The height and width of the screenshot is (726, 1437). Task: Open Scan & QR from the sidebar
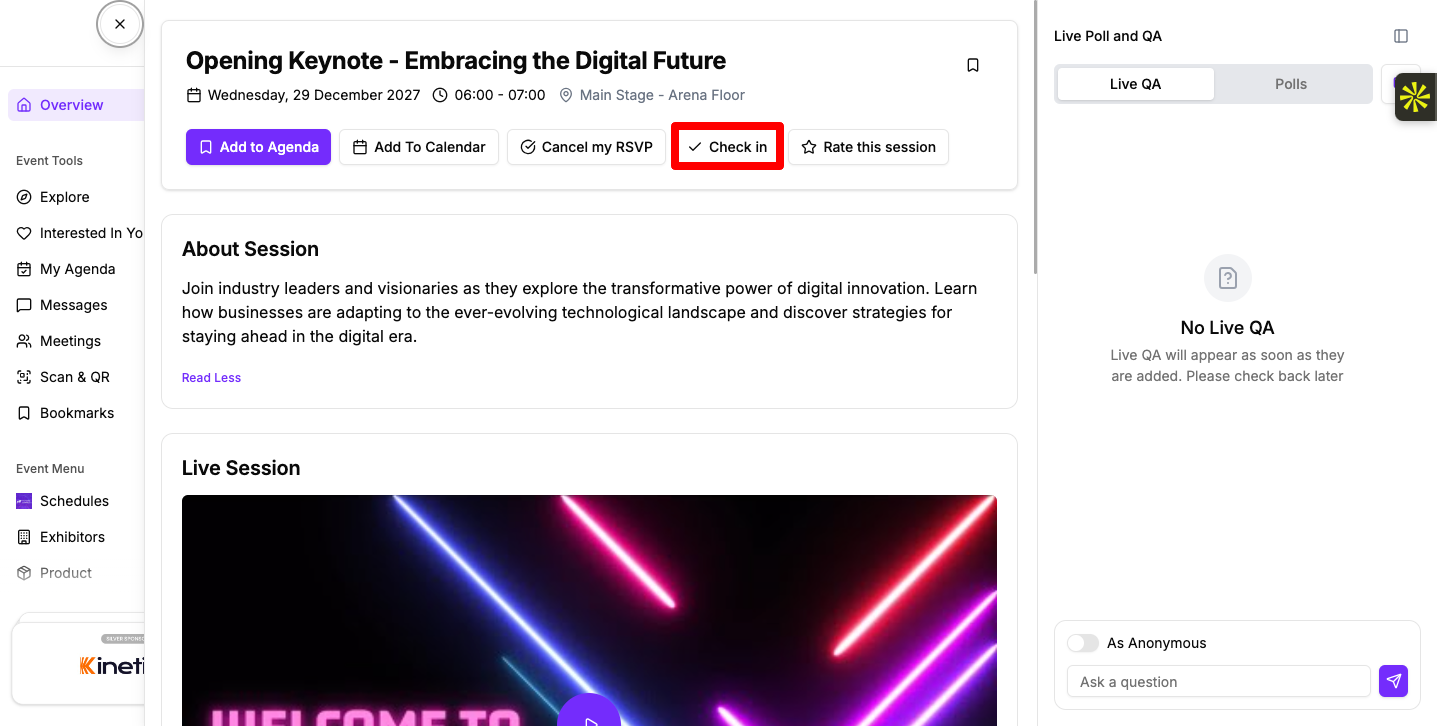click(76, 377)
